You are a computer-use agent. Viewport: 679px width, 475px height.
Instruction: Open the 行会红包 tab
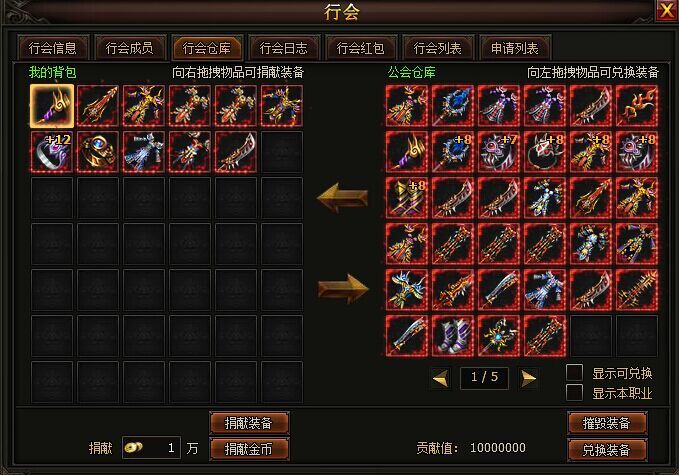tap(361, 48)
